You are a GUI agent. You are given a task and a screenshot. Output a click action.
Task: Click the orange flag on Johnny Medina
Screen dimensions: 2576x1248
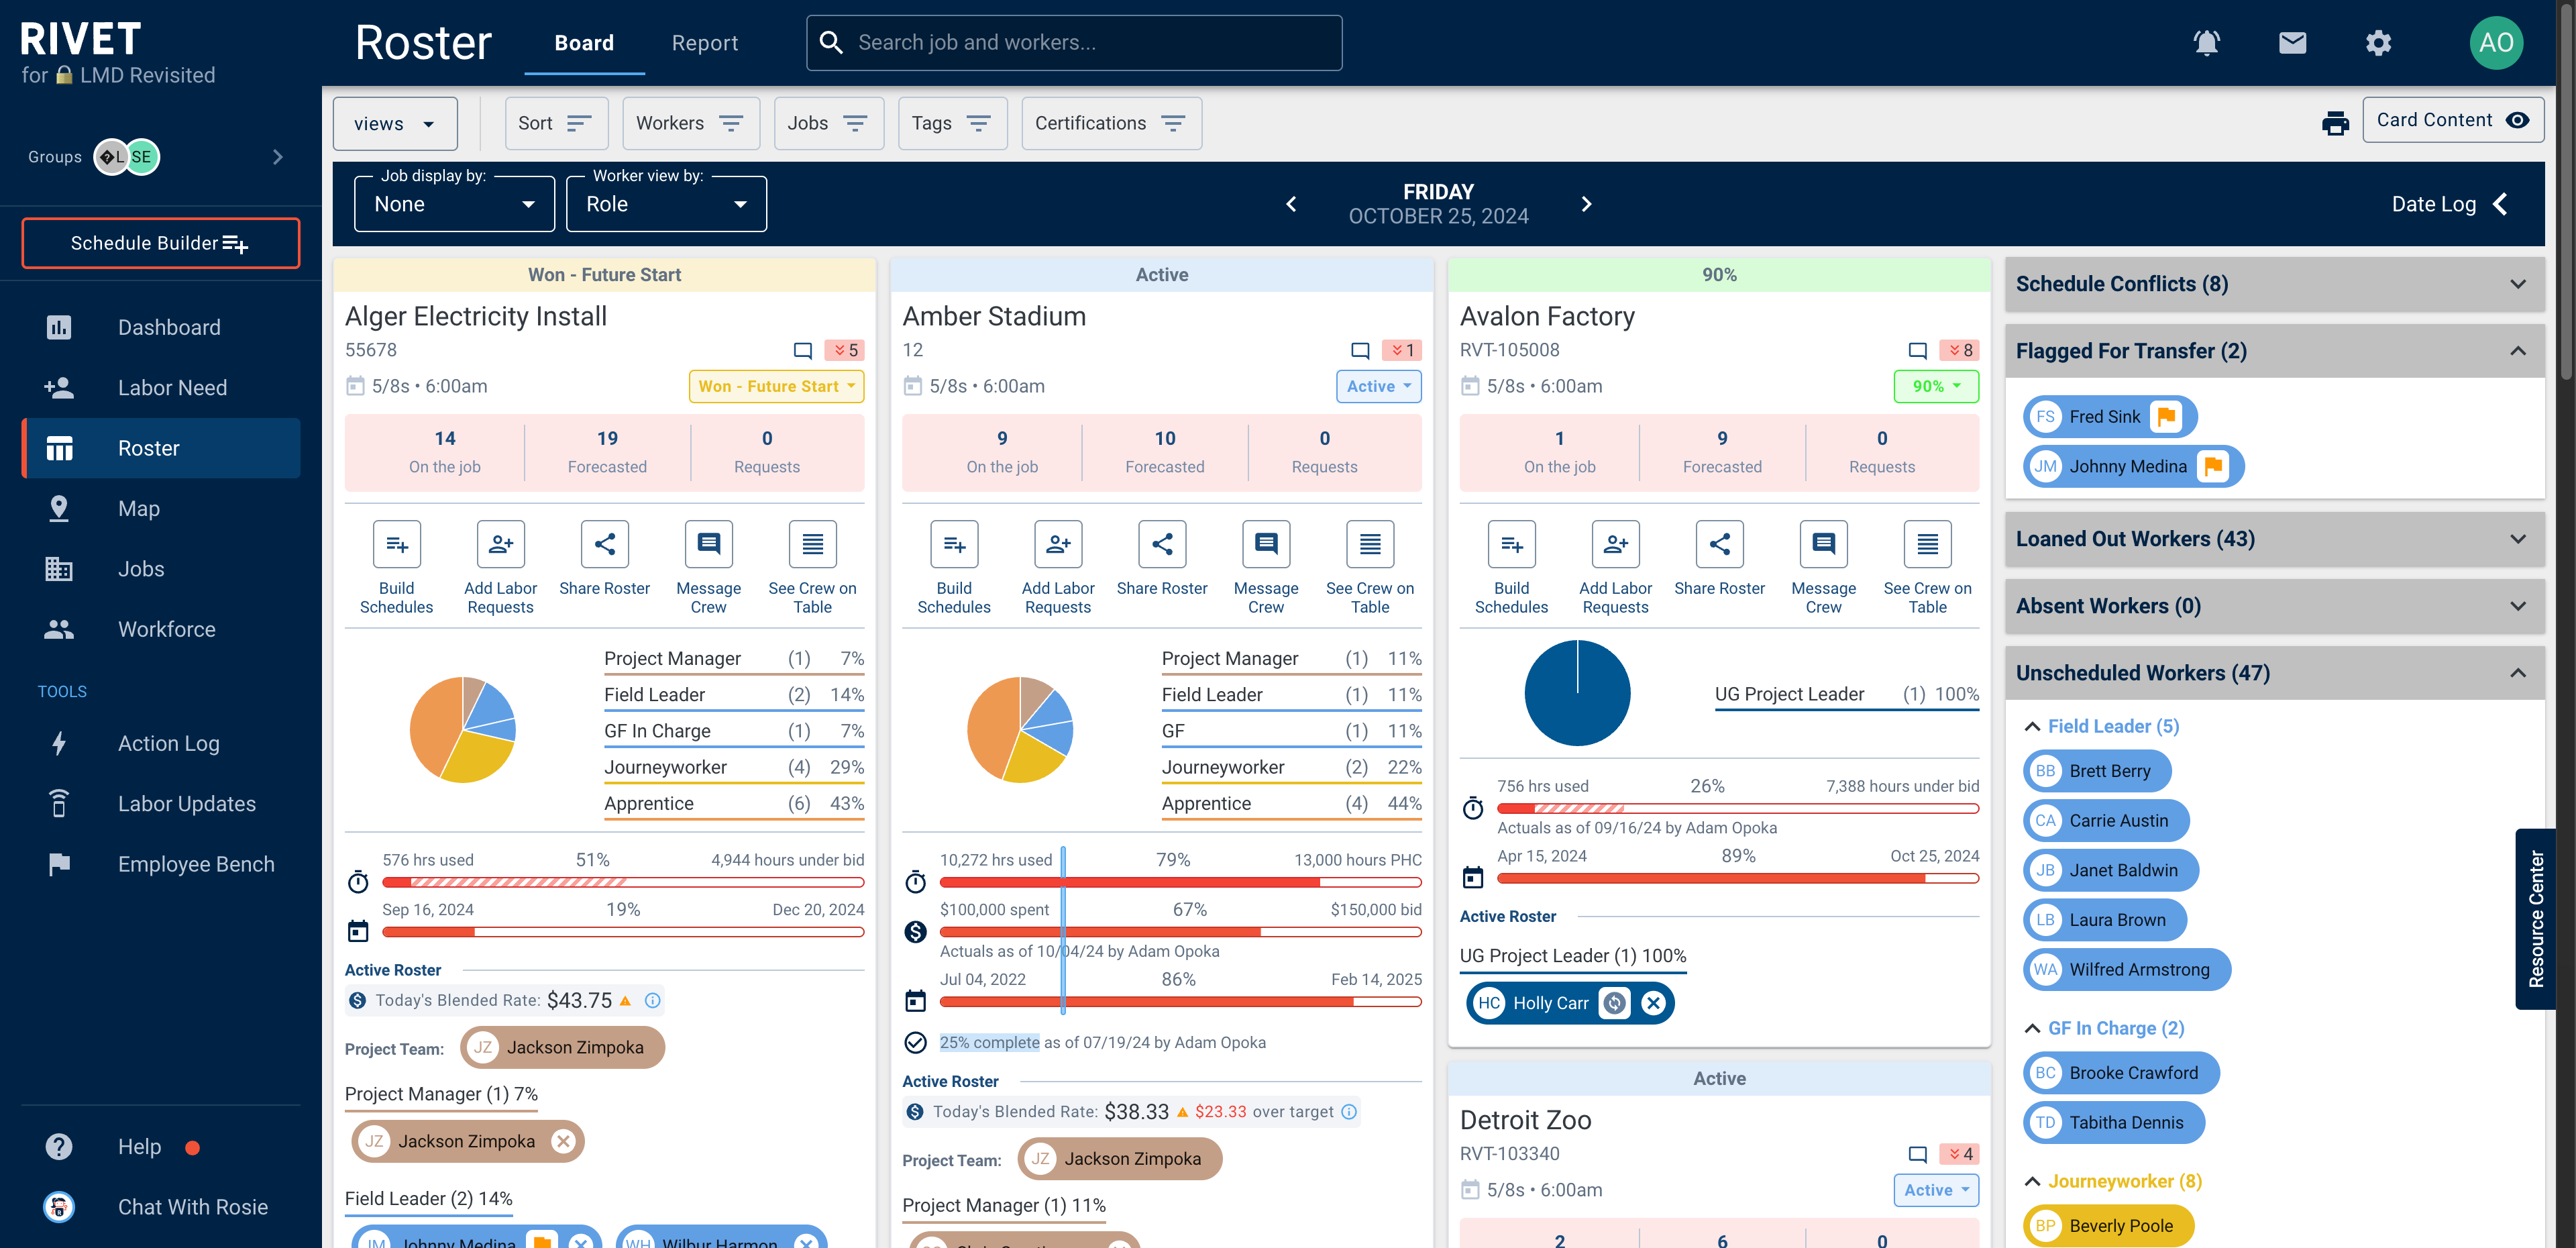tap(2213, 466)
